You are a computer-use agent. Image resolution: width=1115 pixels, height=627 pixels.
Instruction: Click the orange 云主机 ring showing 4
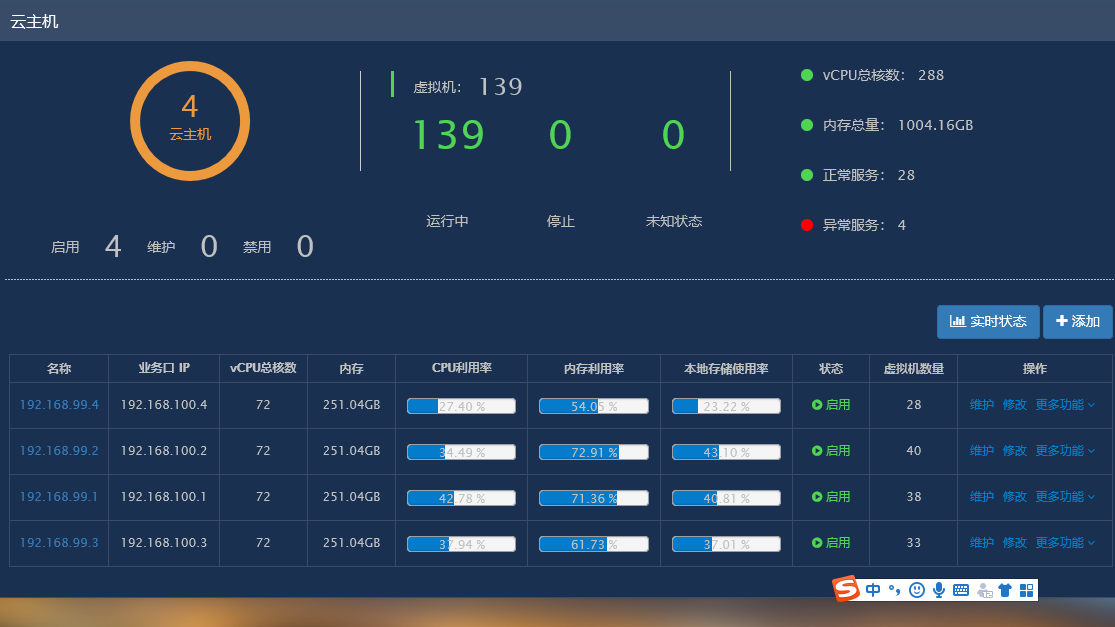190,121
